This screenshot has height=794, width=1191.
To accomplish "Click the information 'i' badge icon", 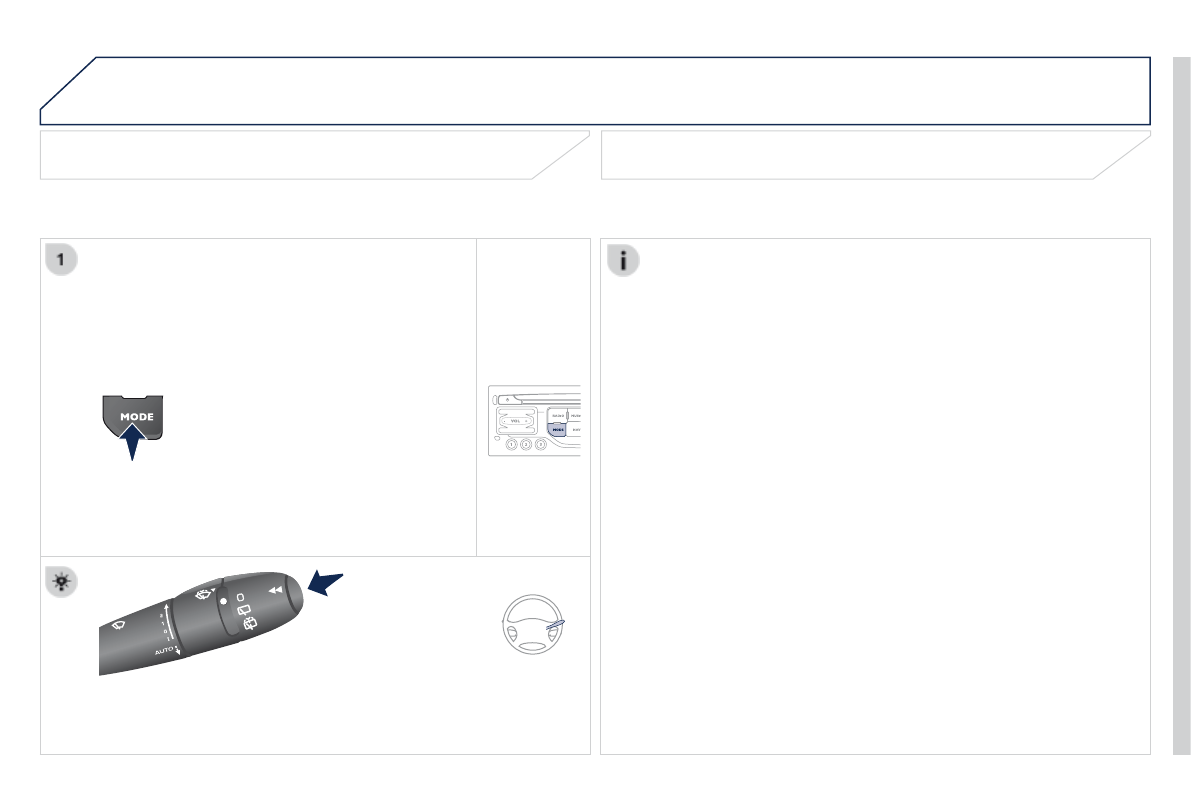I will pyautogui.click(x=623, y=261).
